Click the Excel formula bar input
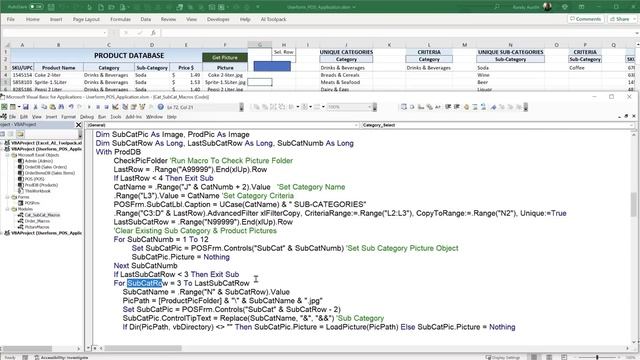The image size is (640, 360). click(398, 33)
